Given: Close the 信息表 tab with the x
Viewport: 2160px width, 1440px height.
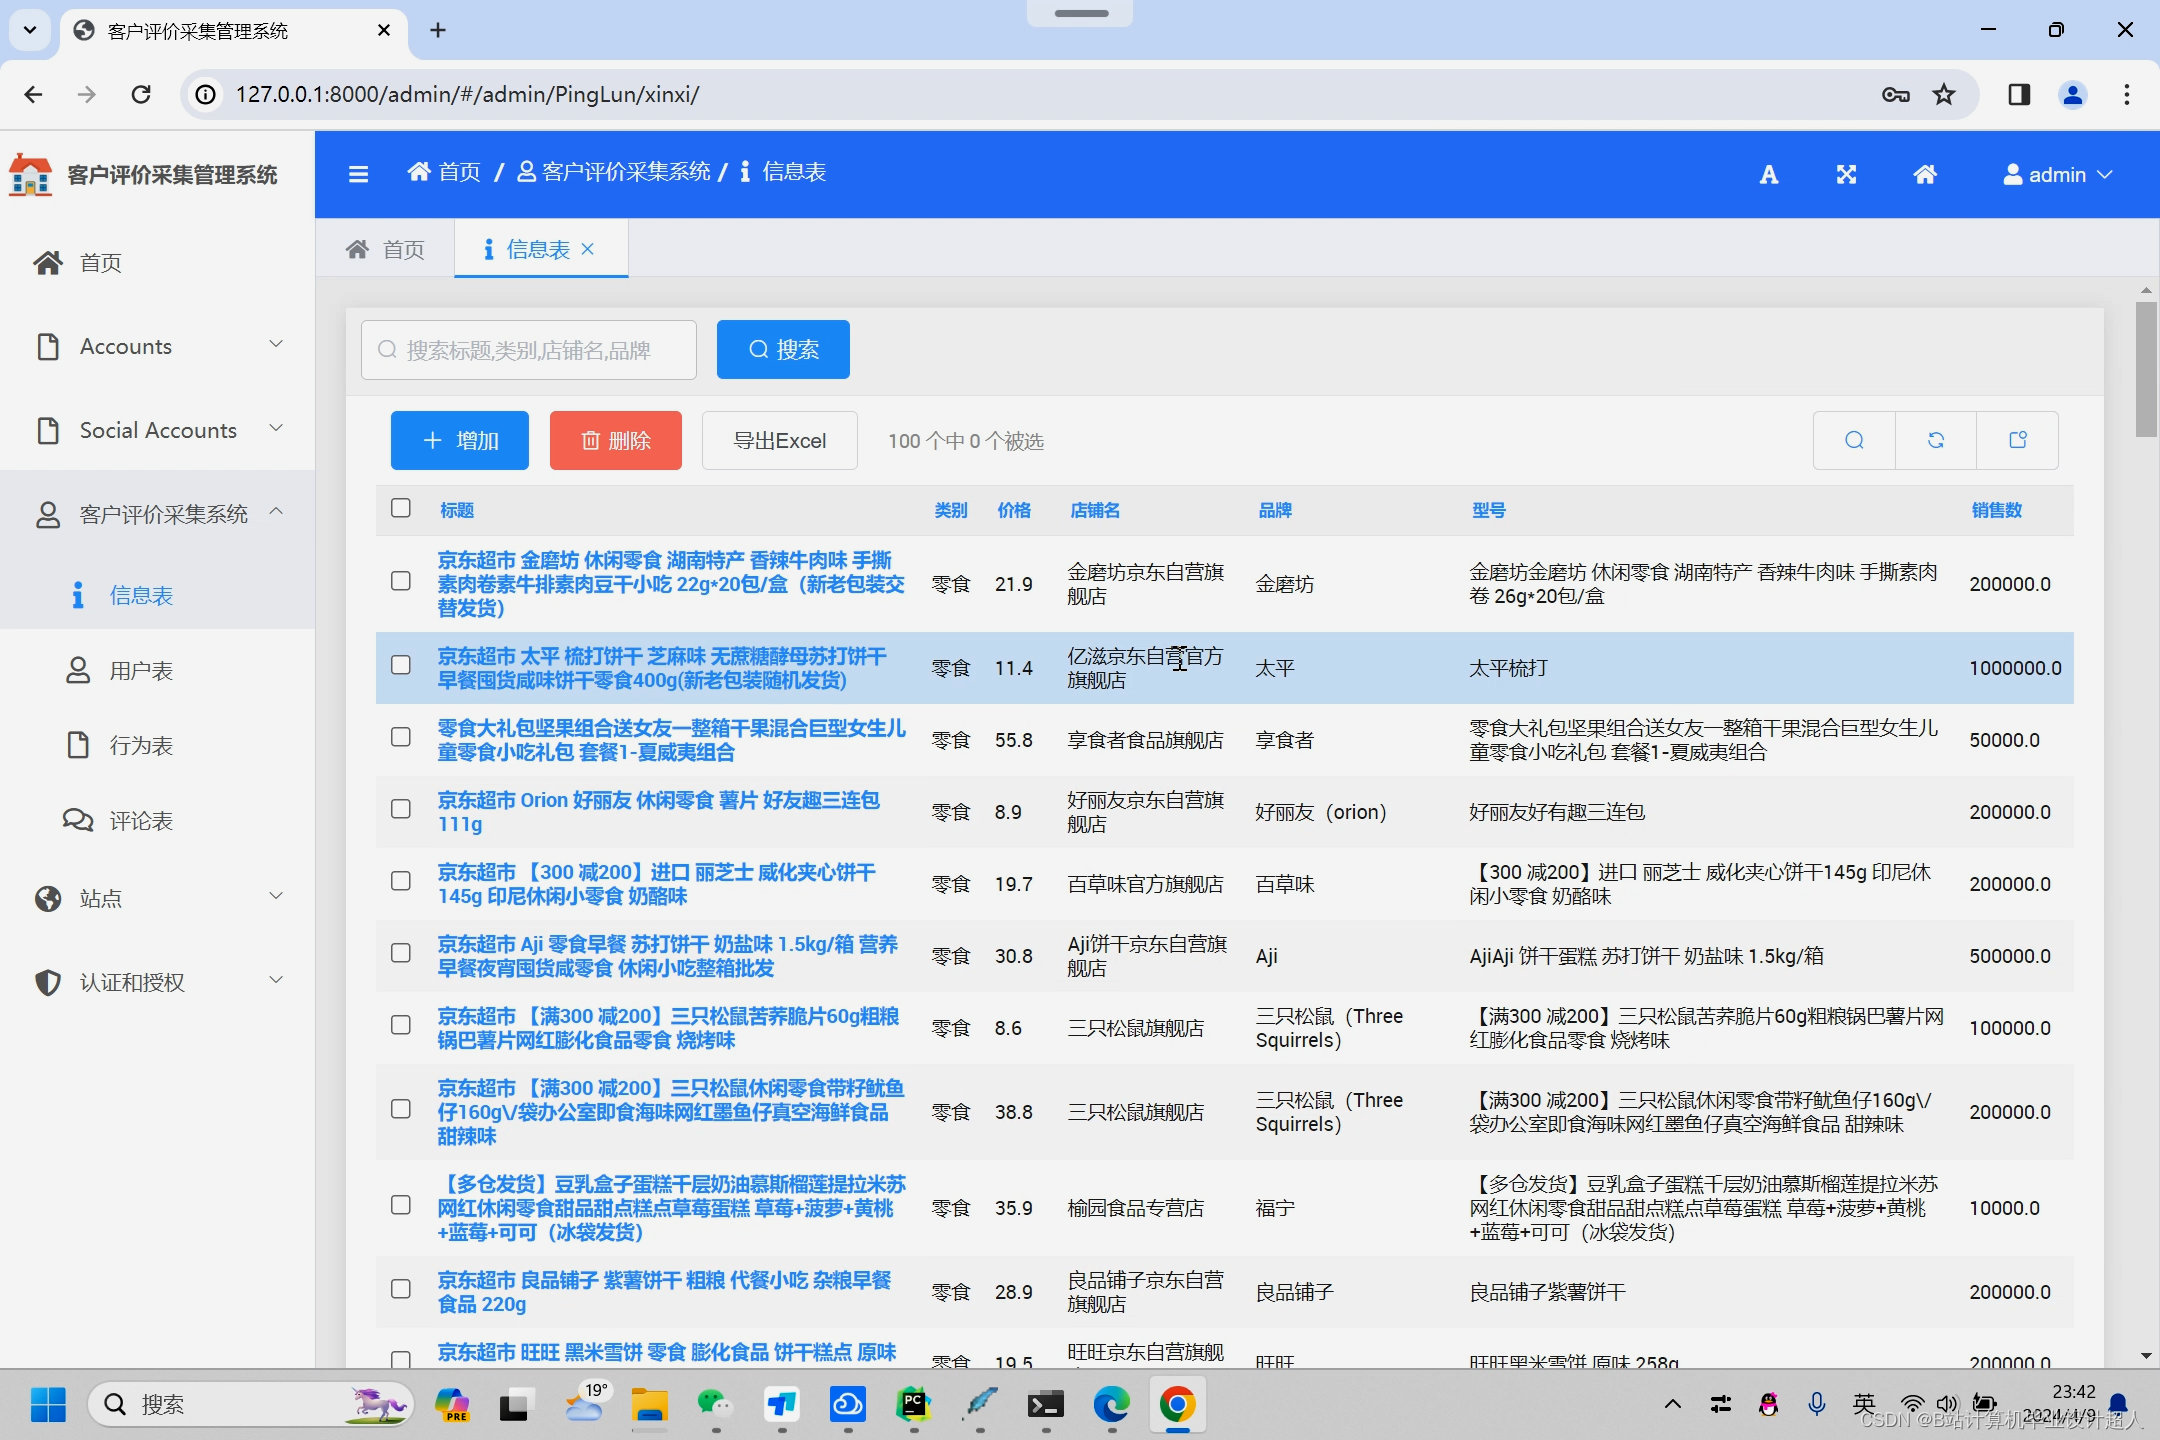Looking at the screenshot, I should click(x=588, y=249).
